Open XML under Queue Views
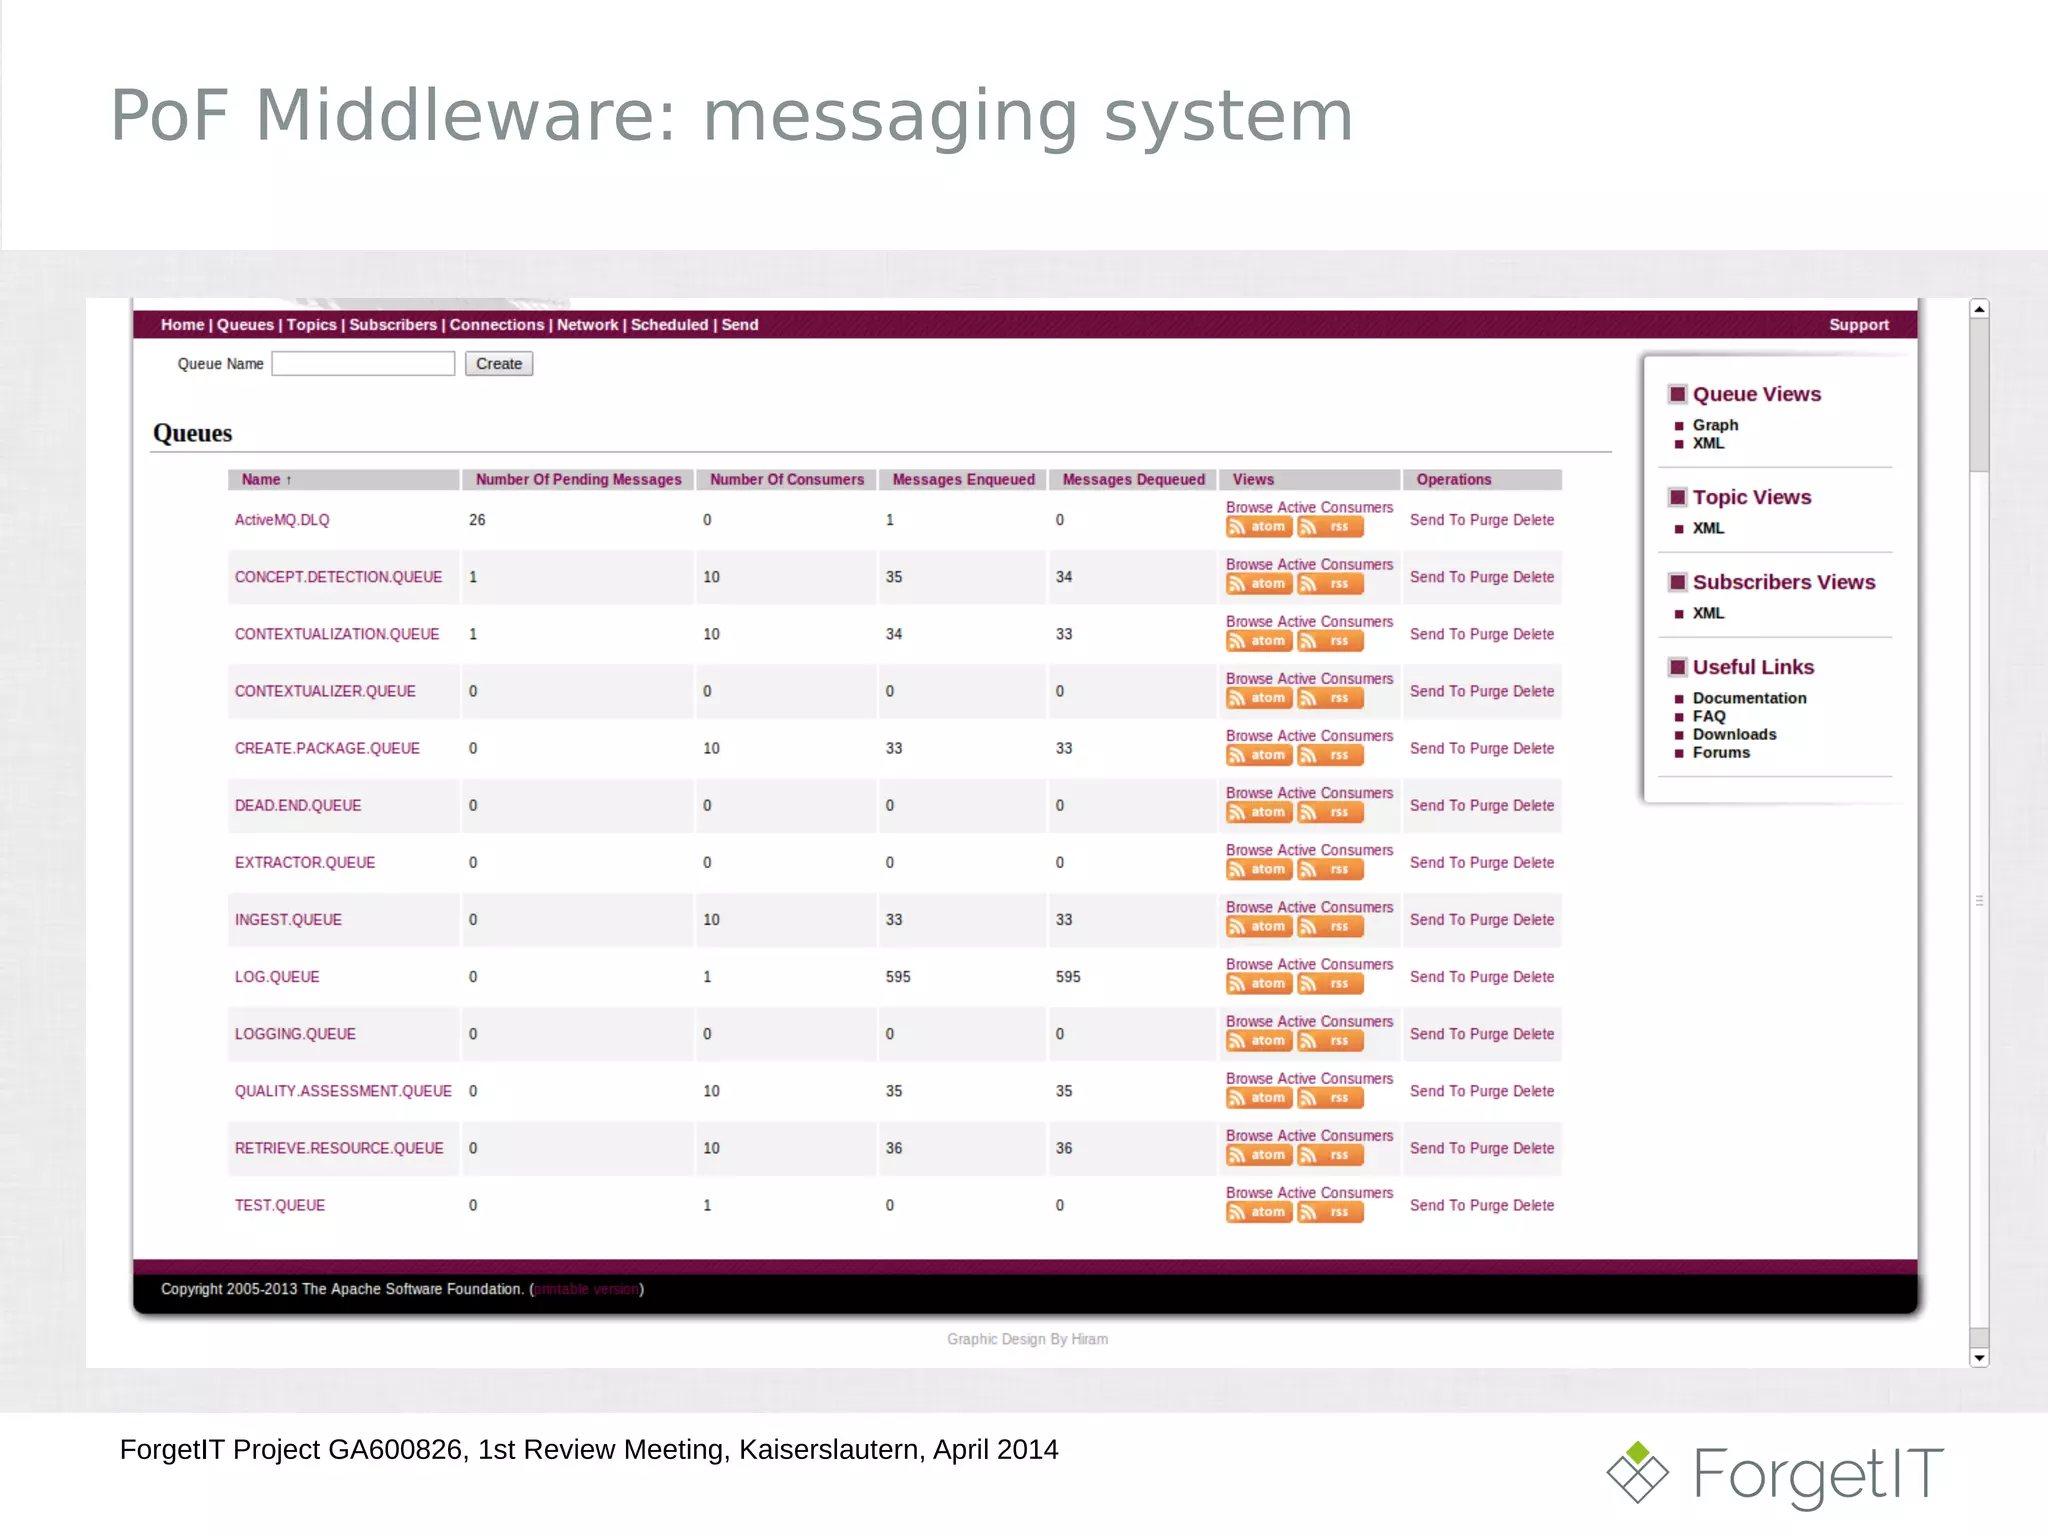Viewport: 2048px width, 1536px height. (1708, 443)
